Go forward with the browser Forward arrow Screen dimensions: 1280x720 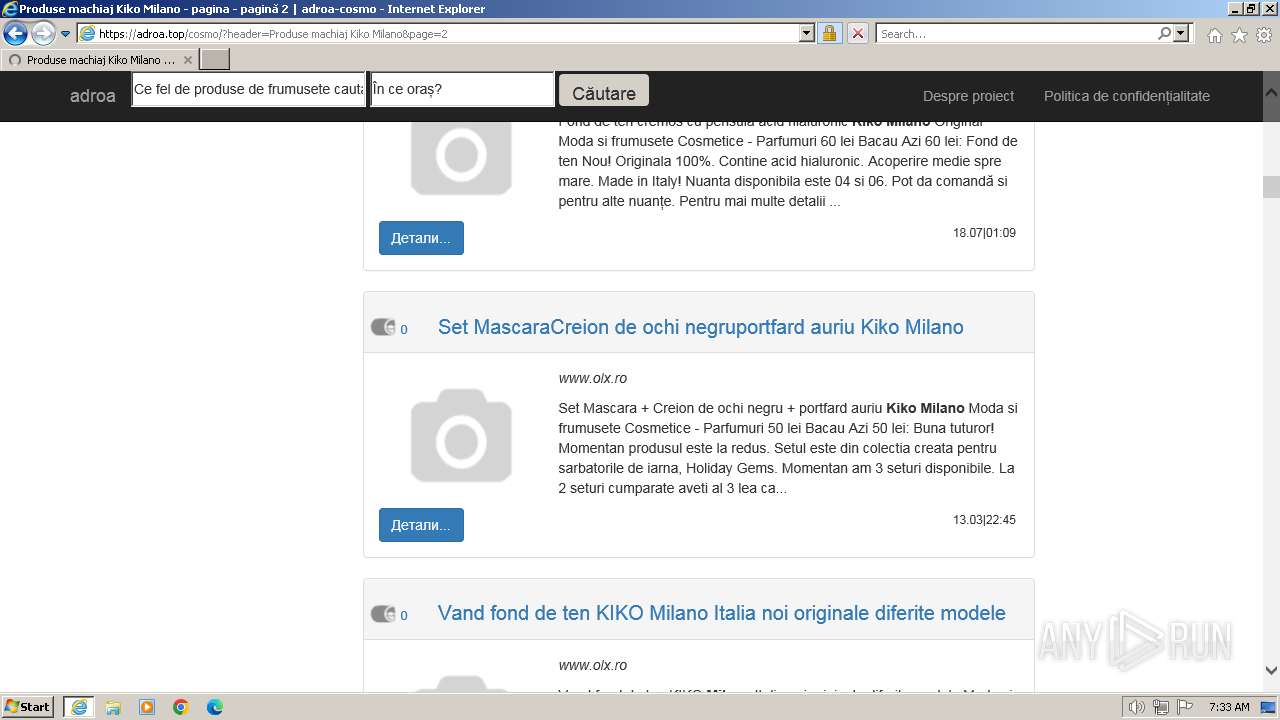(x=42, y=33)
